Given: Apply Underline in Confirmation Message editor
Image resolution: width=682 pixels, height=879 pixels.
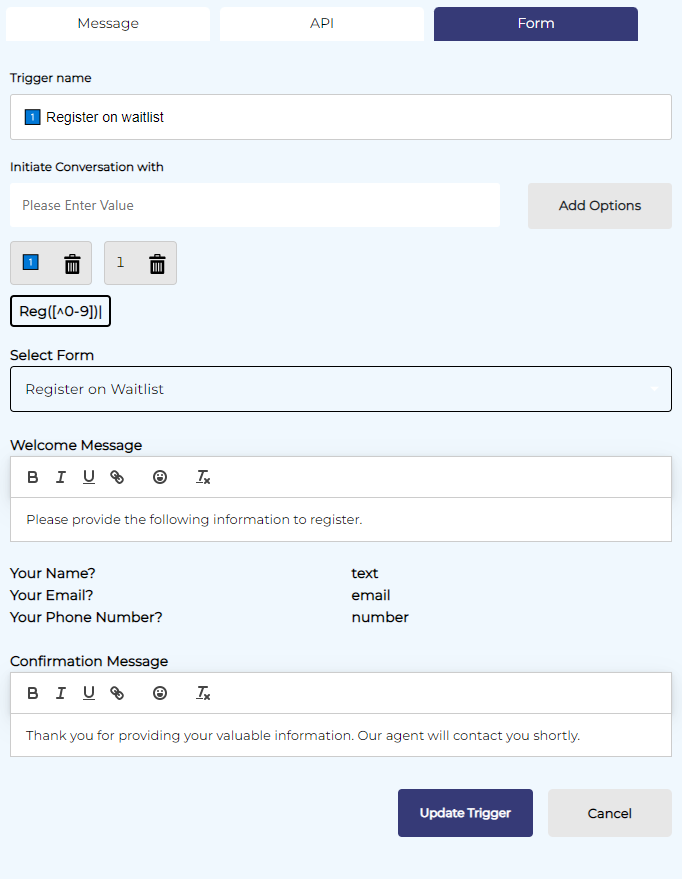Looking at the screenshot, I should pyautogui.click(x=89, y=693).
